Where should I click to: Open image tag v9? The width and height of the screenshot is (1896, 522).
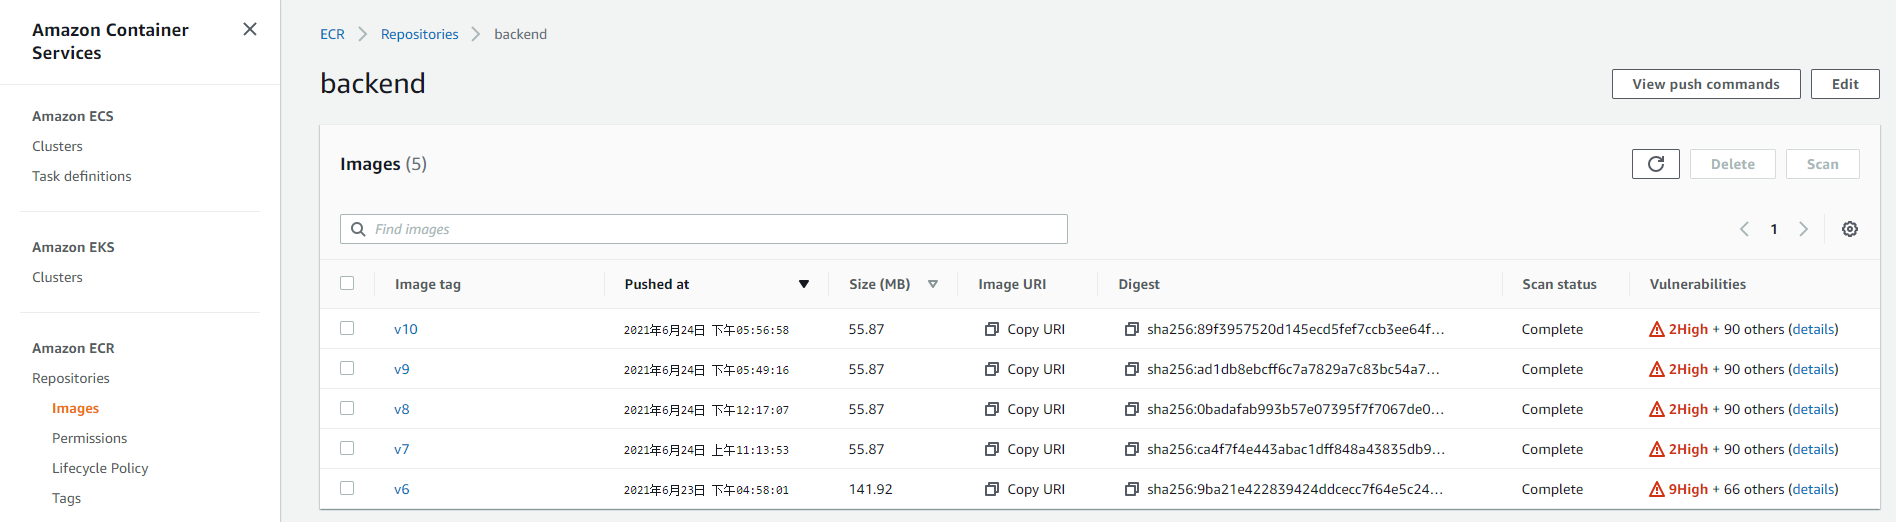click(402, 369)
